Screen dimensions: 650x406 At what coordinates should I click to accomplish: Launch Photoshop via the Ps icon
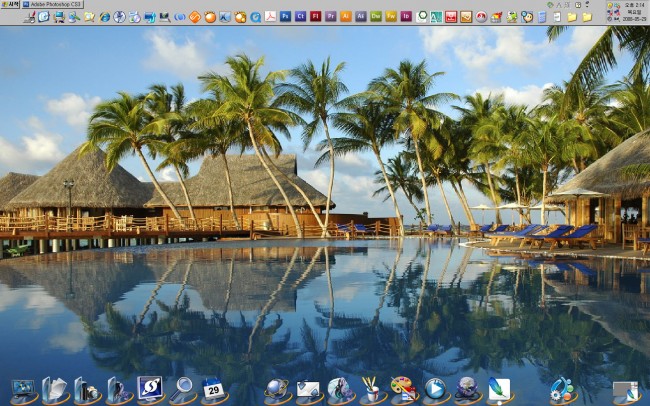pyautogui.click(x=285, y=17)
